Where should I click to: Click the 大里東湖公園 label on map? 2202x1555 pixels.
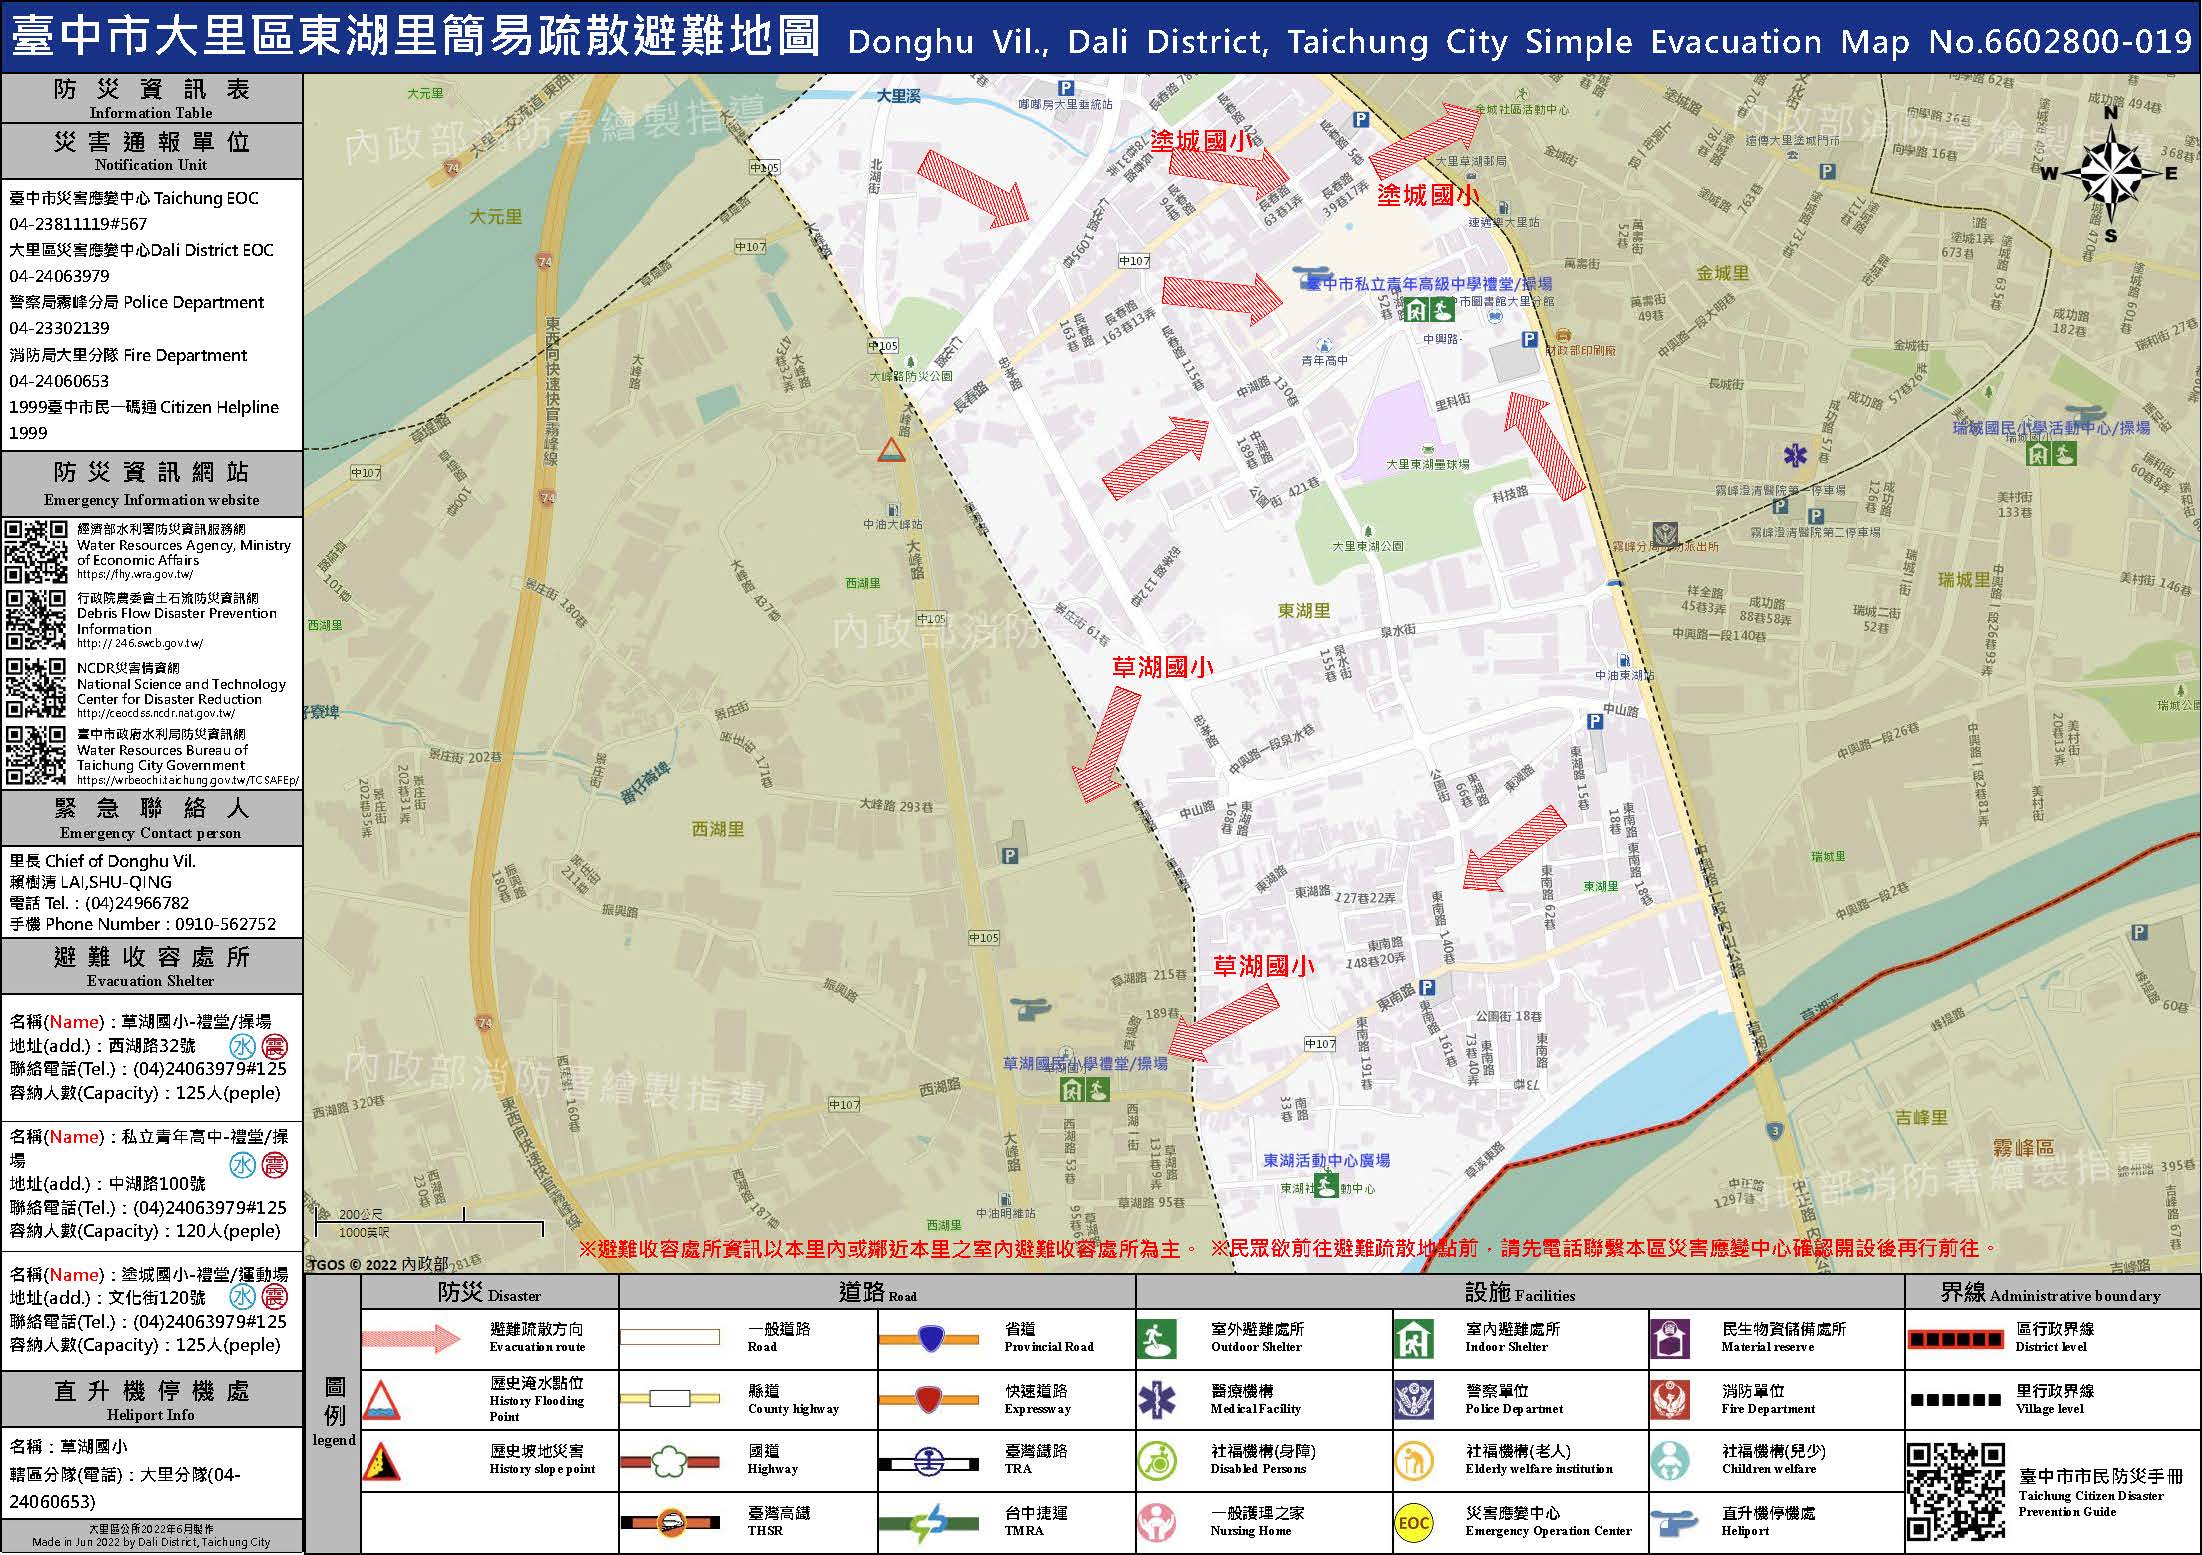[1368, 546]
